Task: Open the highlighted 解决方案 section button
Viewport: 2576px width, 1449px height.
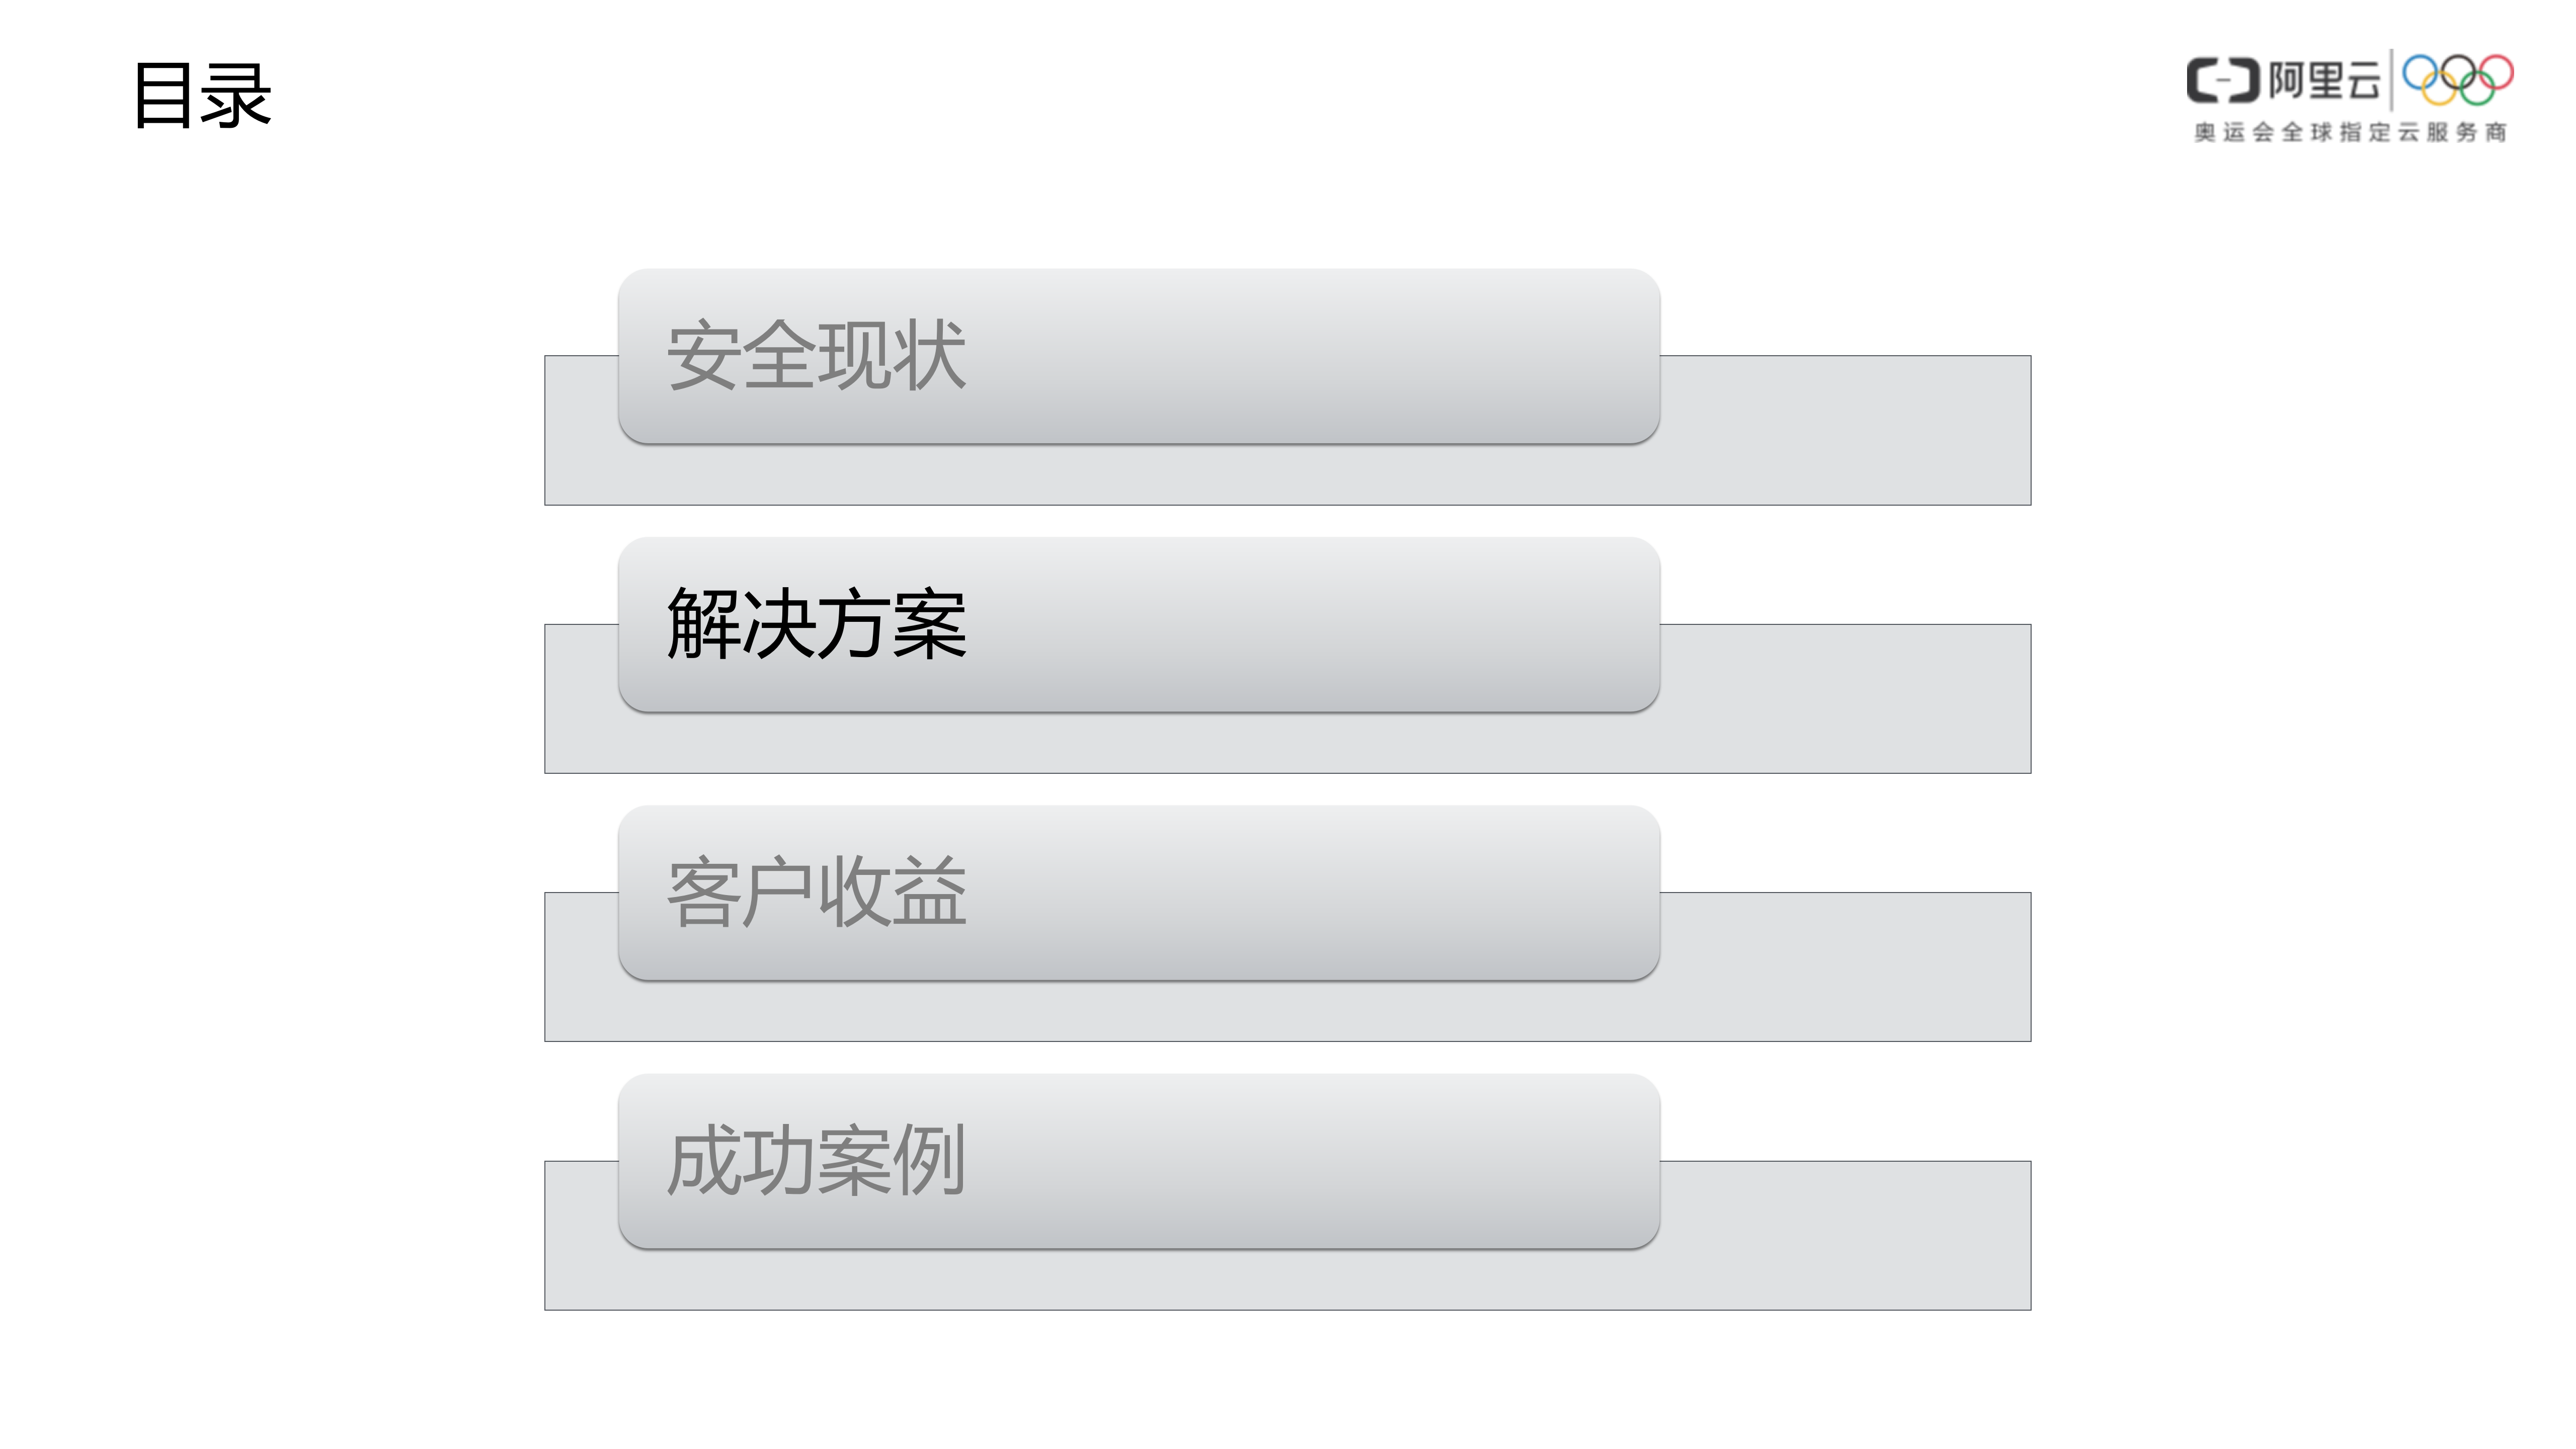Action: (x=1138, y=624)
